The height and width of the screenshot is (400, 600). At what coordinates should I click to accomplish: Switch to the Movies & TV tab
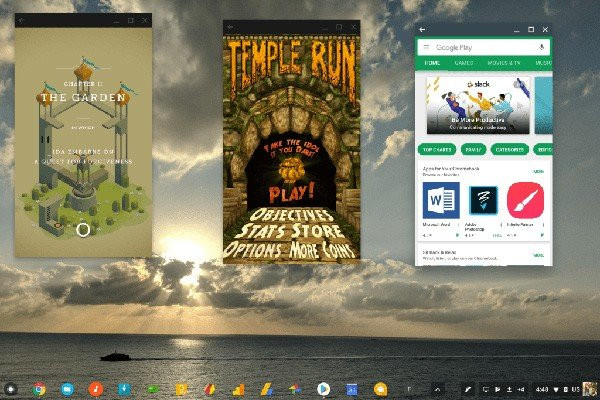[505, 62]
